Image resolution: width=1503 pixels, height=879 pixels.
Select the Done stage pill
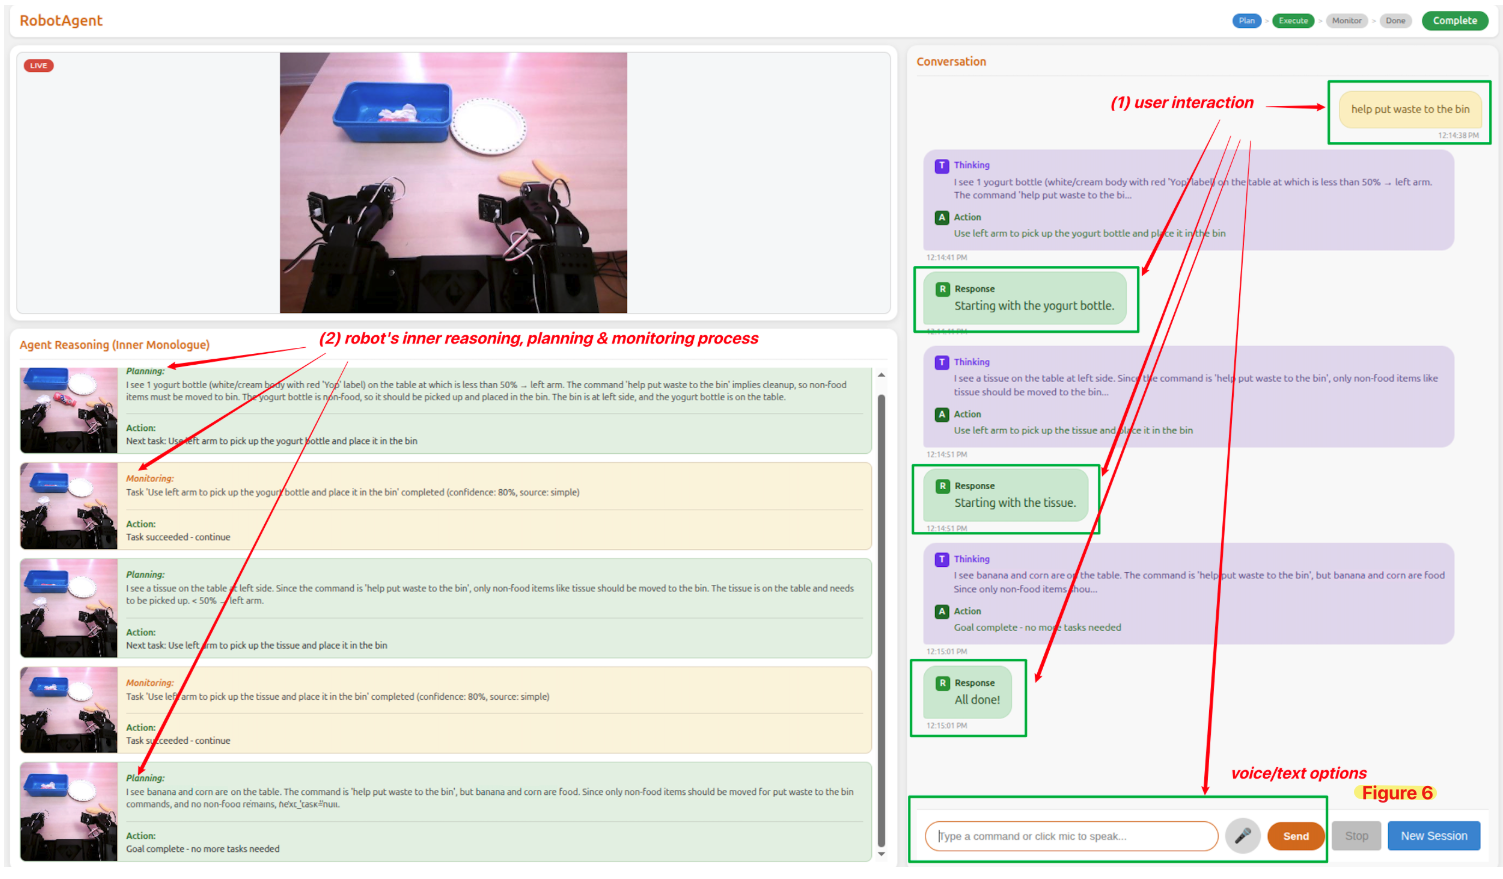tap(1396, 21)
